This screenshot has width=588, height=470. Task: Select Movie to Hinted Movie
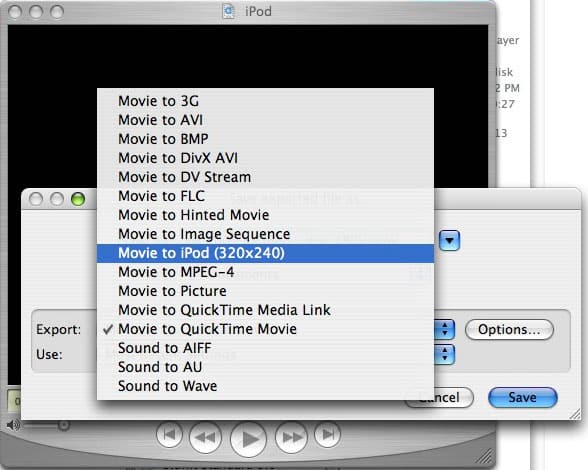[x=265, y=215]
